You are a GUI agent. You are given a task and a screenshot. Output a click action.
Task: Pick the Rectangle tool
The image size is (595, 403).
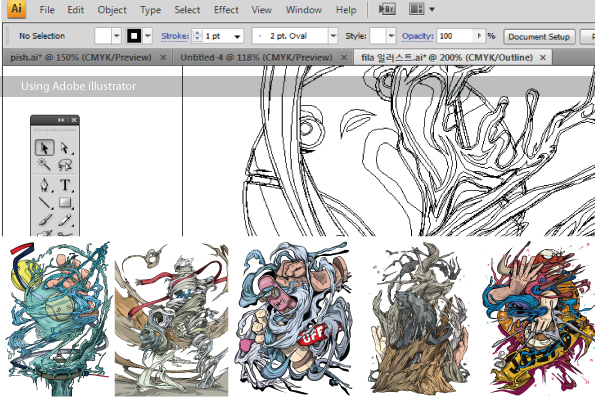coord(65,203)
